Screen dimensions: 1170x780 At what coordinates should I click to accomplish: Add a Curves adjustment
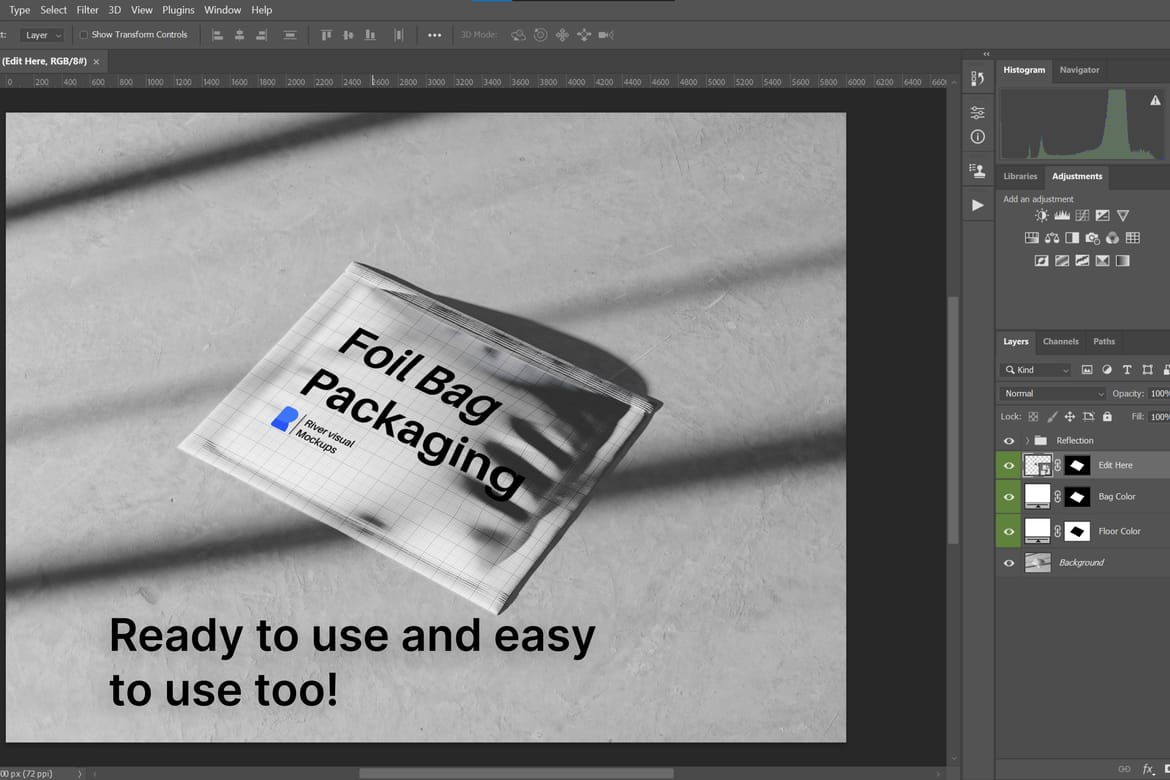1082,216
